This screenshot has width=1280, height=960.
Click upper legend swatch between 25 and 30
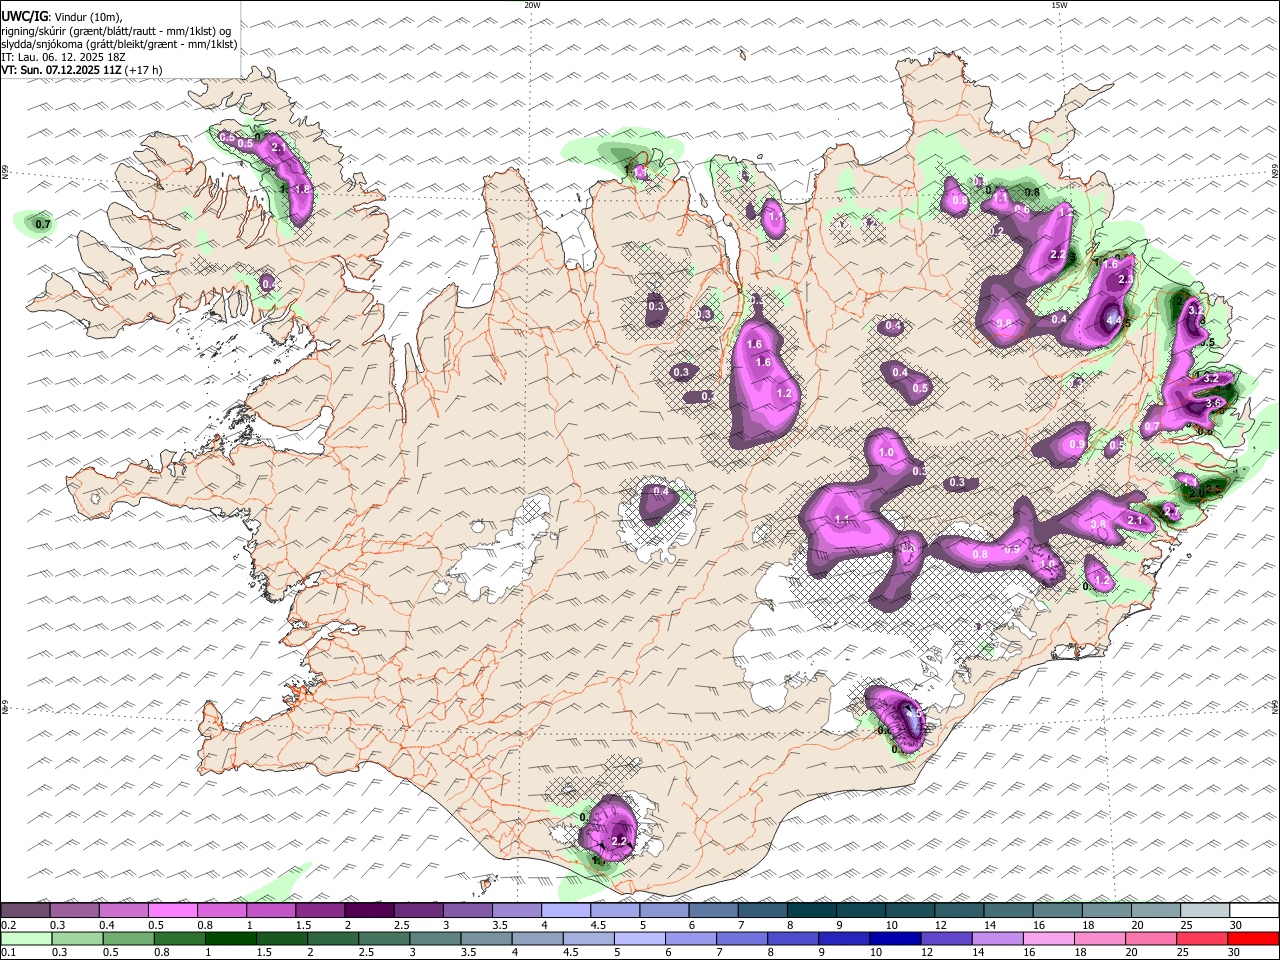pos(1205,911)
